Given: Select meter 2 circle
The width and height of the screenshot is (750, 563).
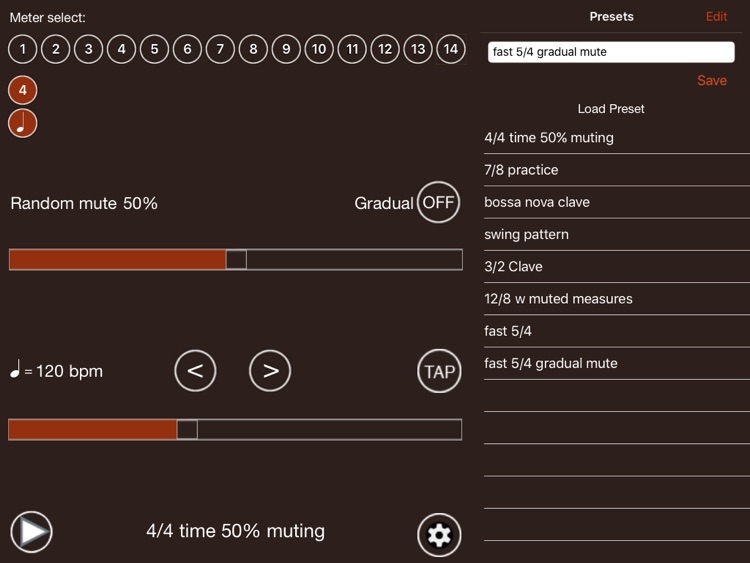Looking at the screenshot, I should coord(55,49).
